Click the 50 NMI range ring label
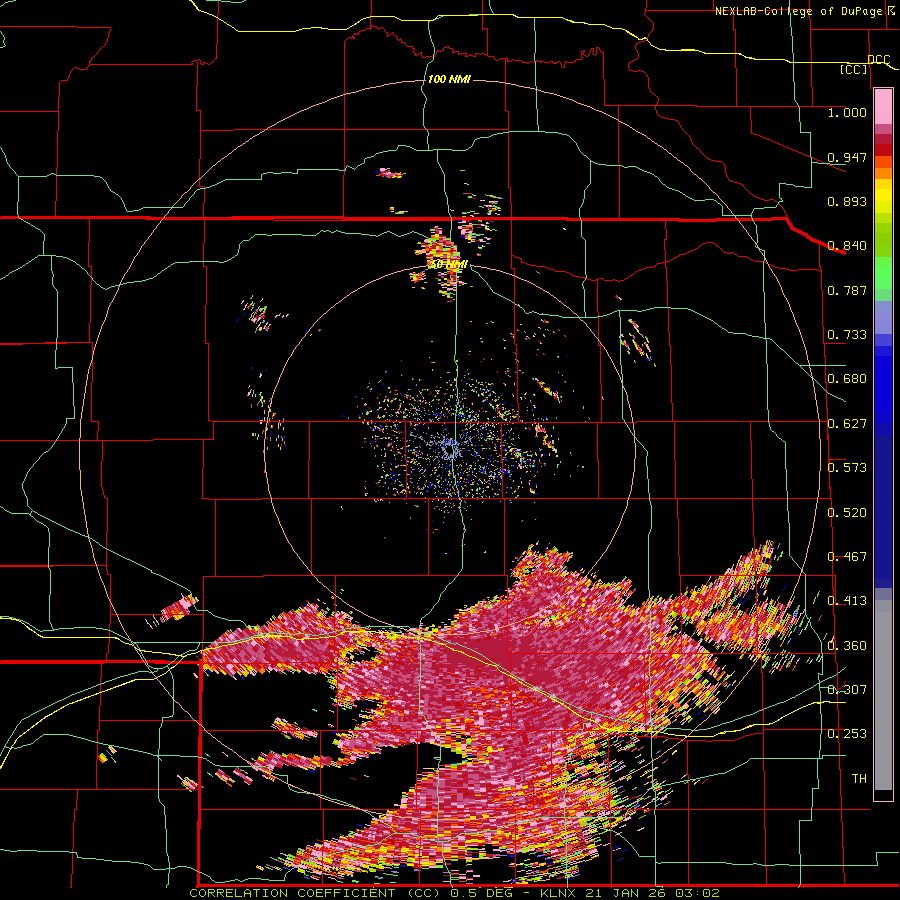 click(x=448, y=265)
